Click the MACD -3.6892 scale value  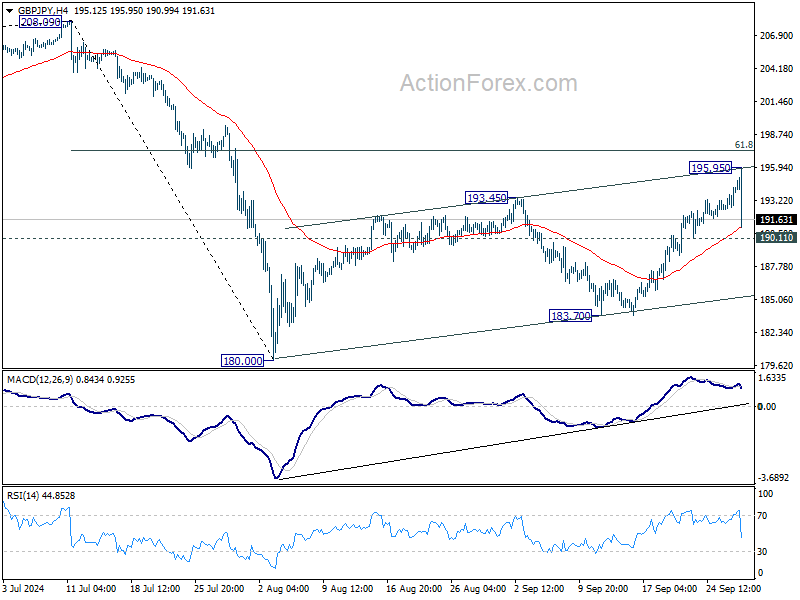tap(773, 478)
